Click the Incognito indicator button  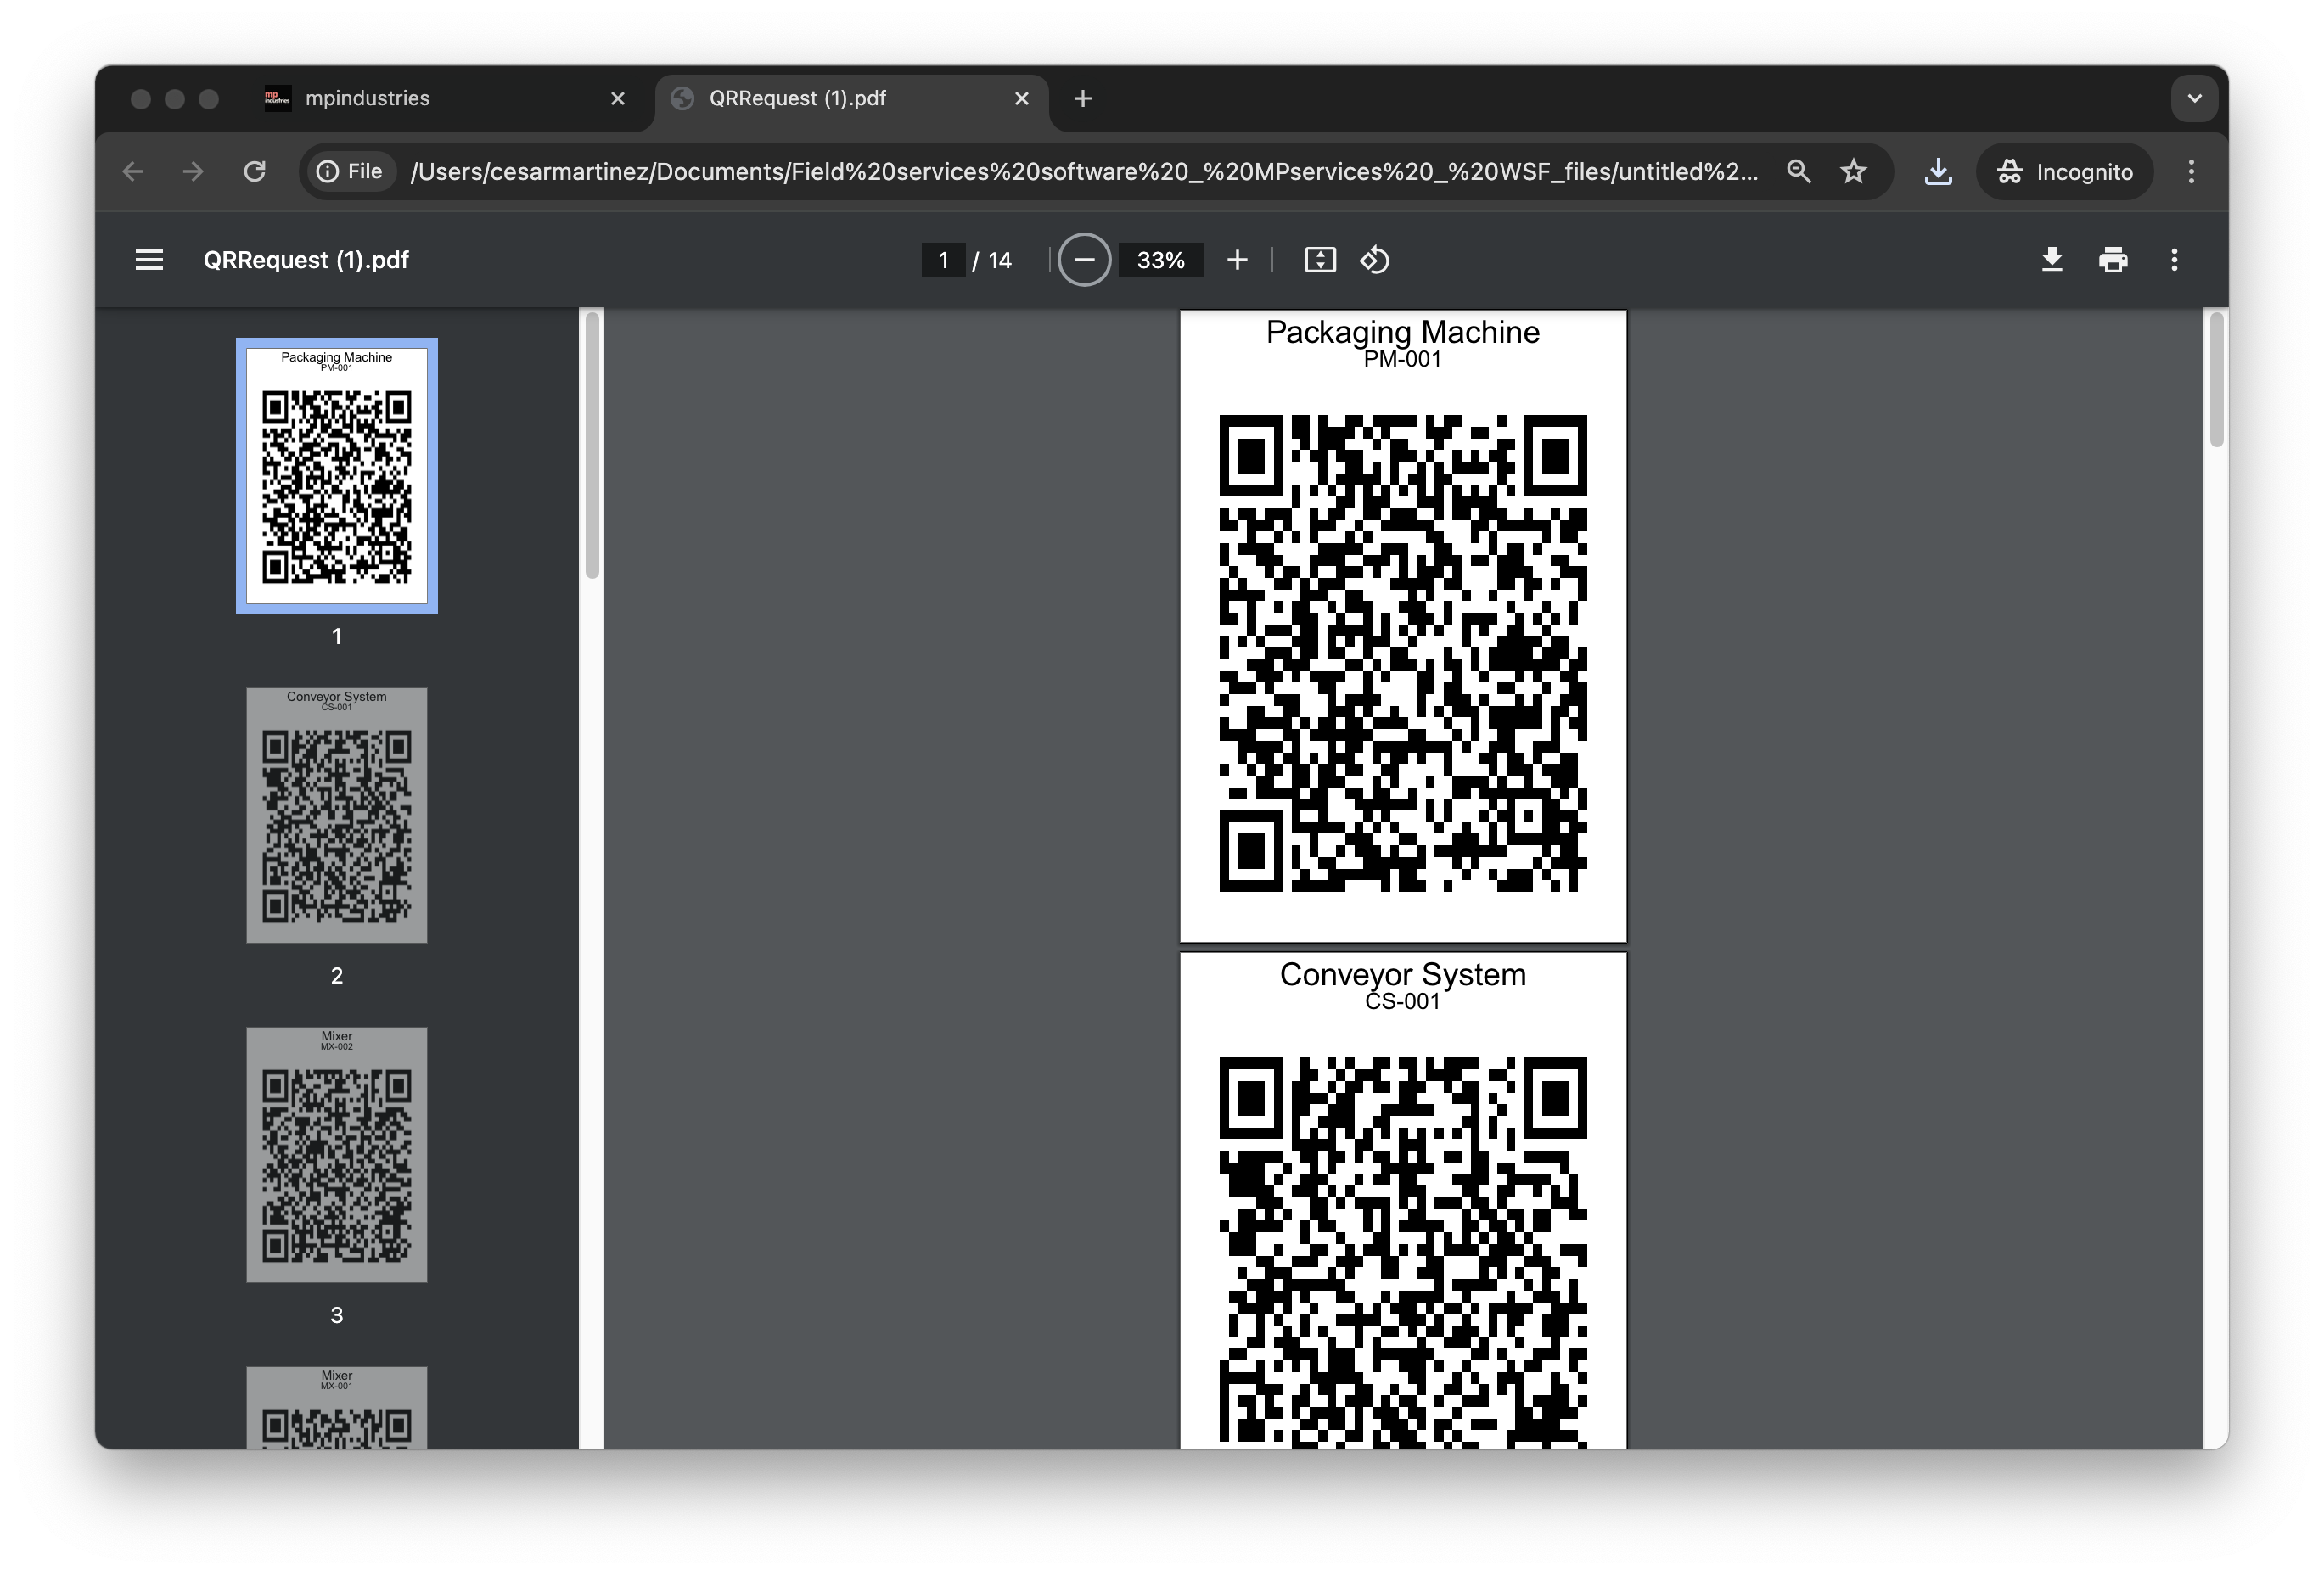coord(2065,172)
